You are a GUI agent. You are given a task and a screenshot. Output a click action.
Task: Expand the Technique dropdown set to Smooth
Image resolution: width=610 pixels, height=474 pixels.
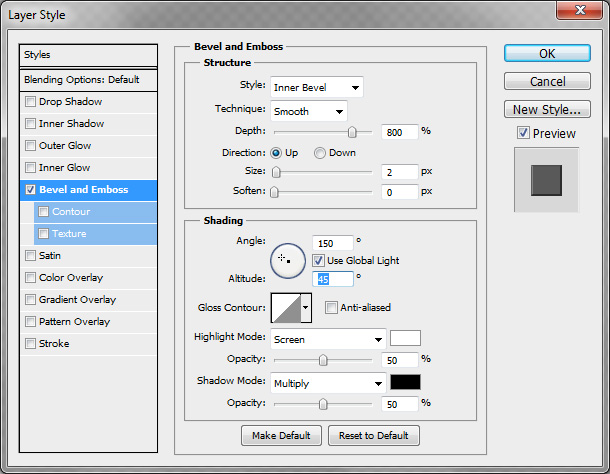[x=308, y=110]
